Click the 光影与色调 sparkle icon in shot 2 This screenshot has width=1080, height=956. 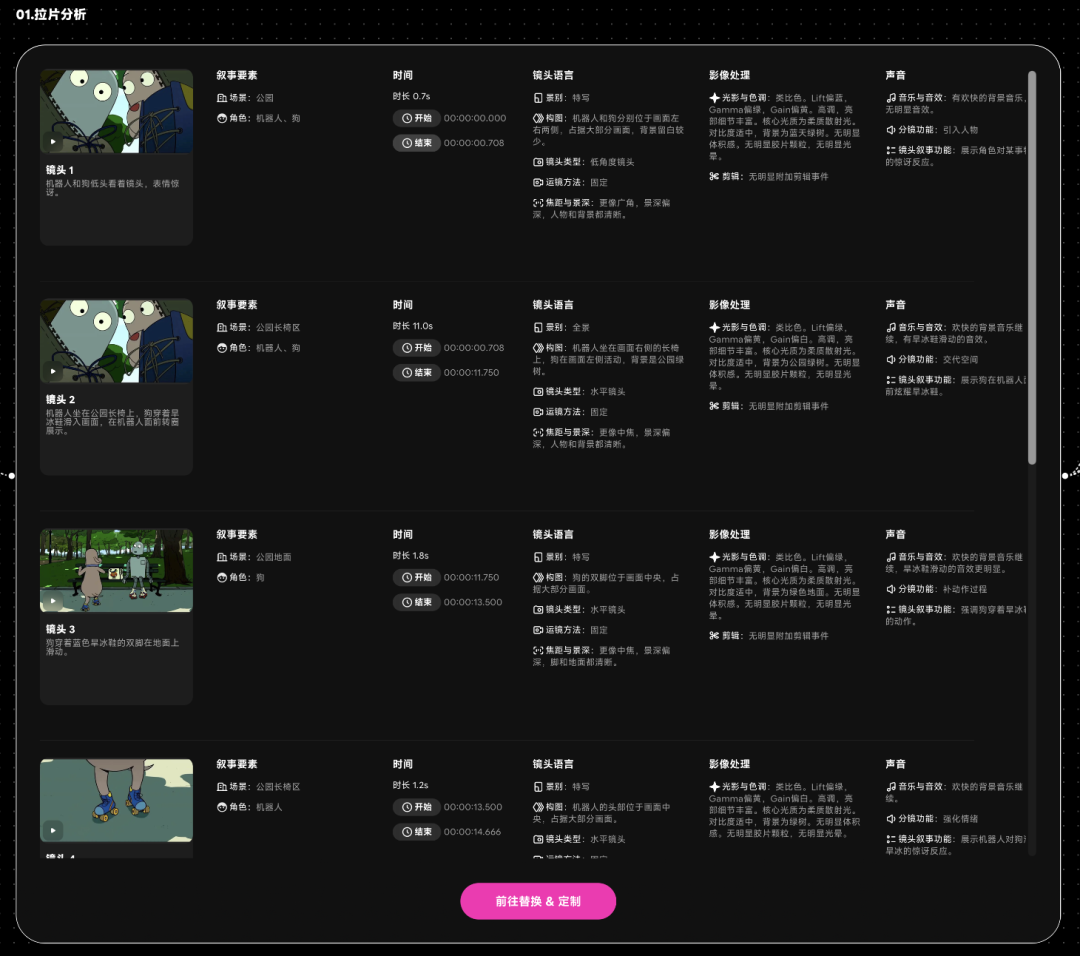coord(714,328)
